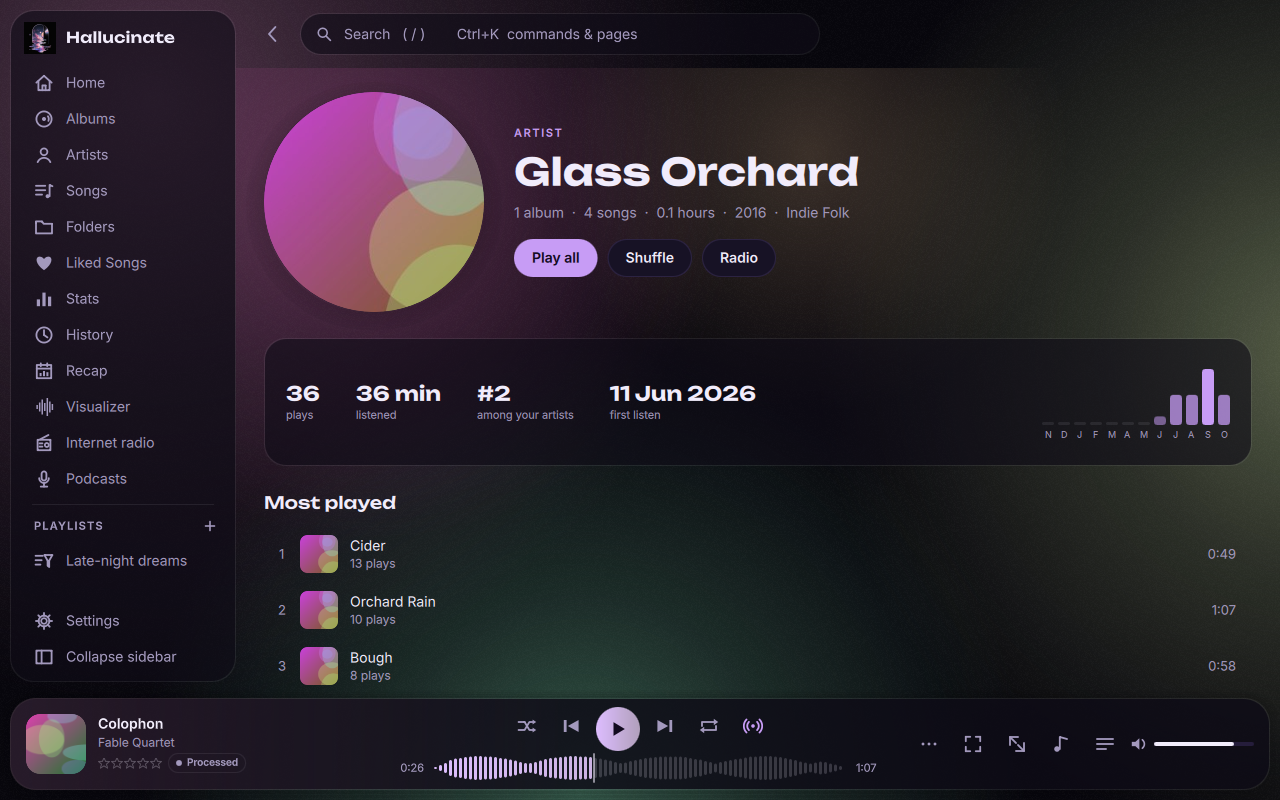The height and width of the screenshot is (800, 1280).
Task: Click the Colophon album art thumbnail
Action: tap(56, 744)
